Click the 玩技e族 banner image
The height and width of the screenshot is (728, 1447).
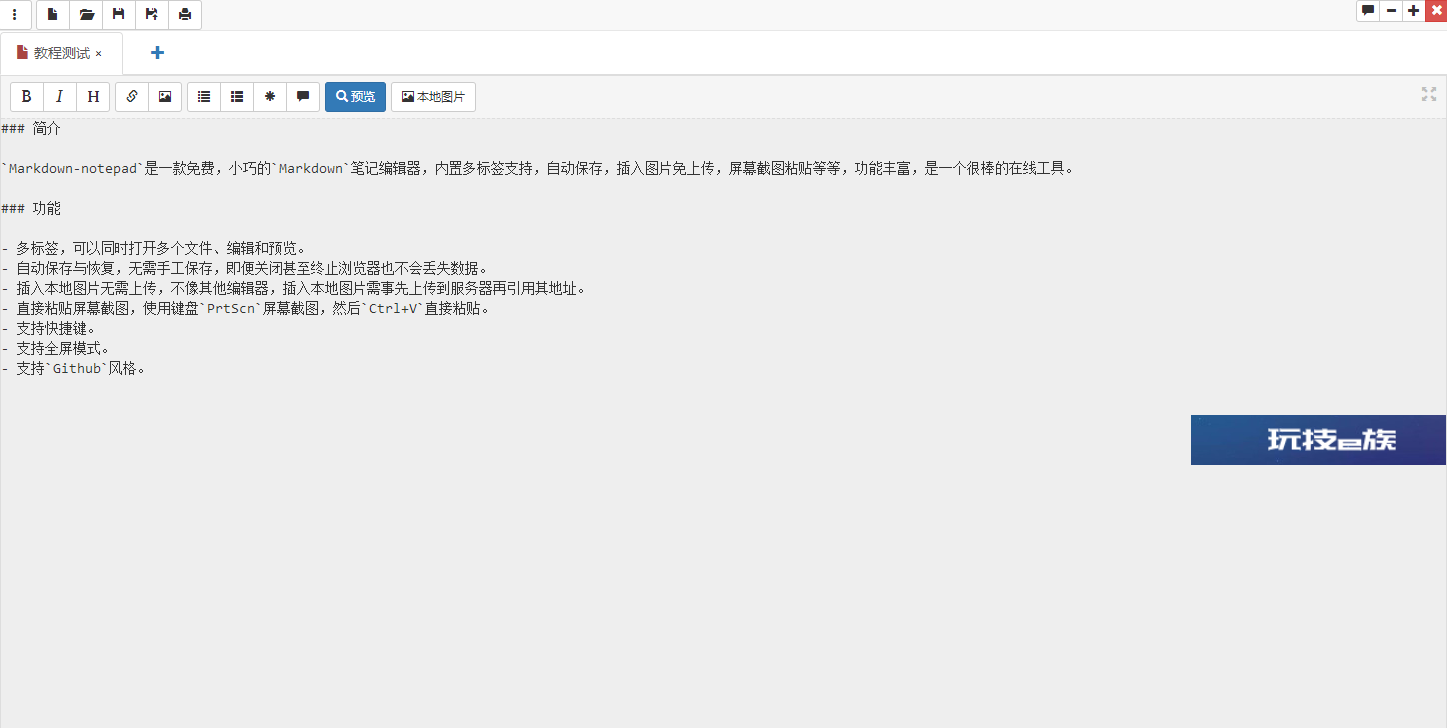pos(1318,440)
